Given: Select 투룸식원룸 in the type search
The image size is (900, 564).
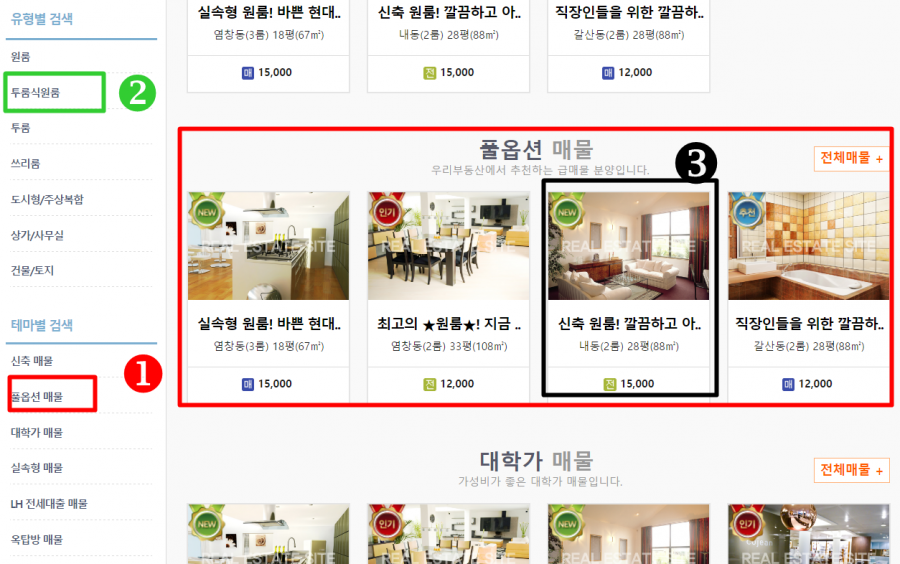Looking at the screenshot, I should [36, 92].
